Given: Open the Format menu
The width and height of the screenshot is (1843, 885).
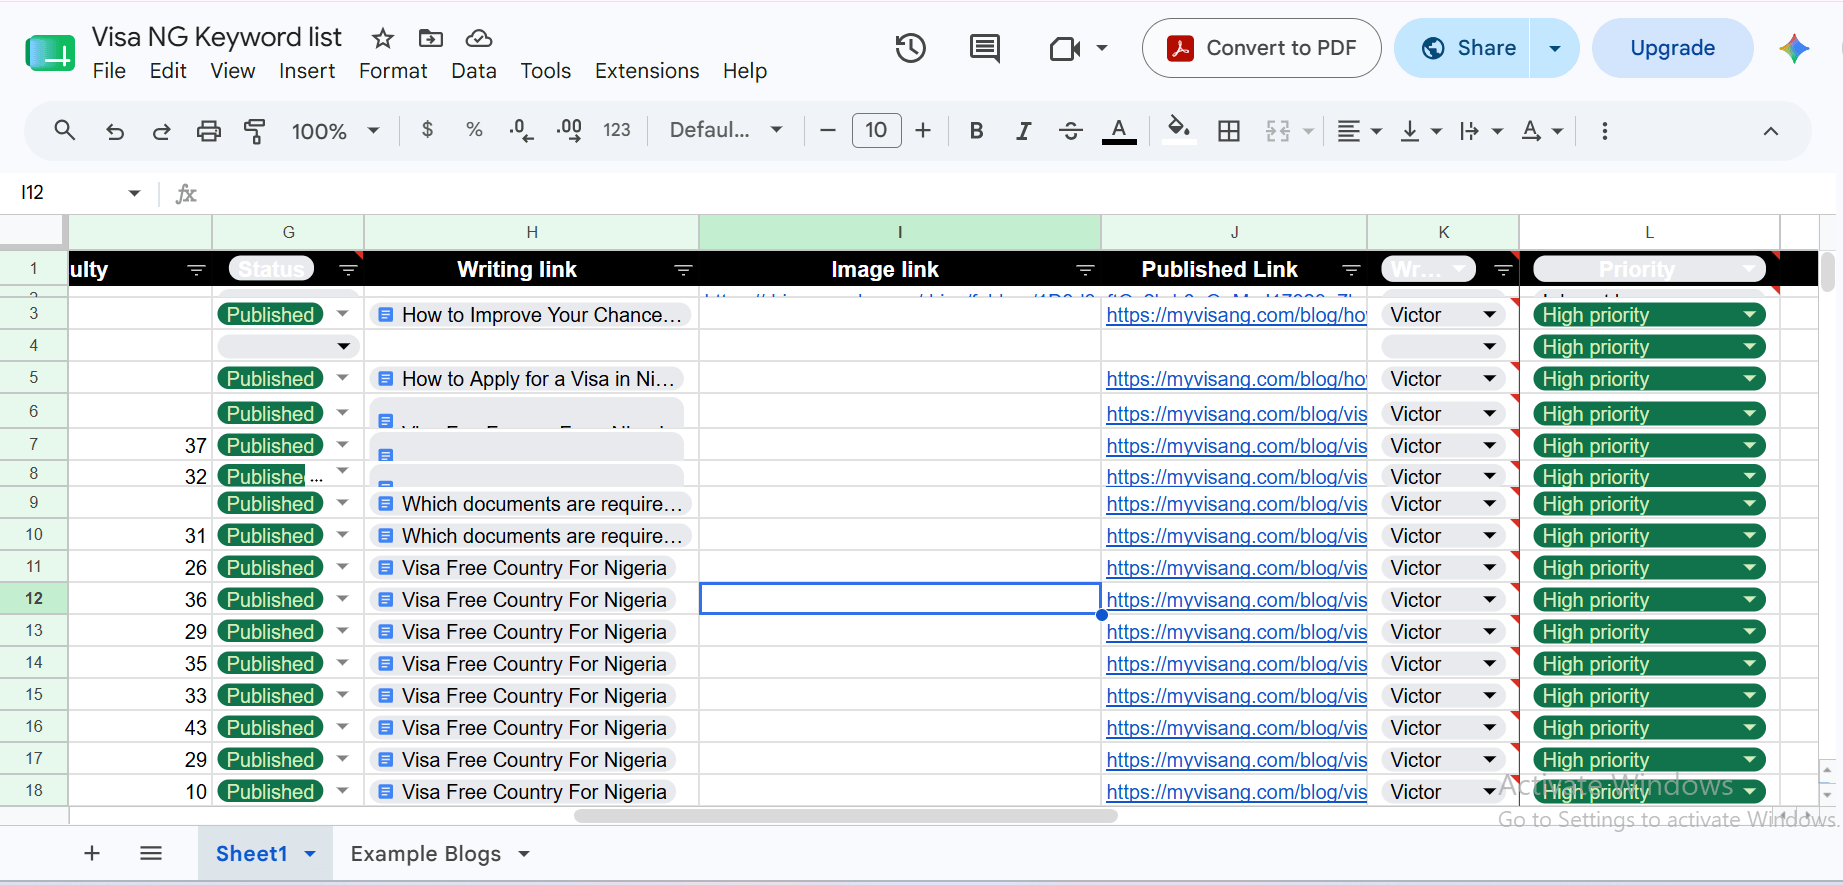Looking at the screenshot, I should point(393,71).
